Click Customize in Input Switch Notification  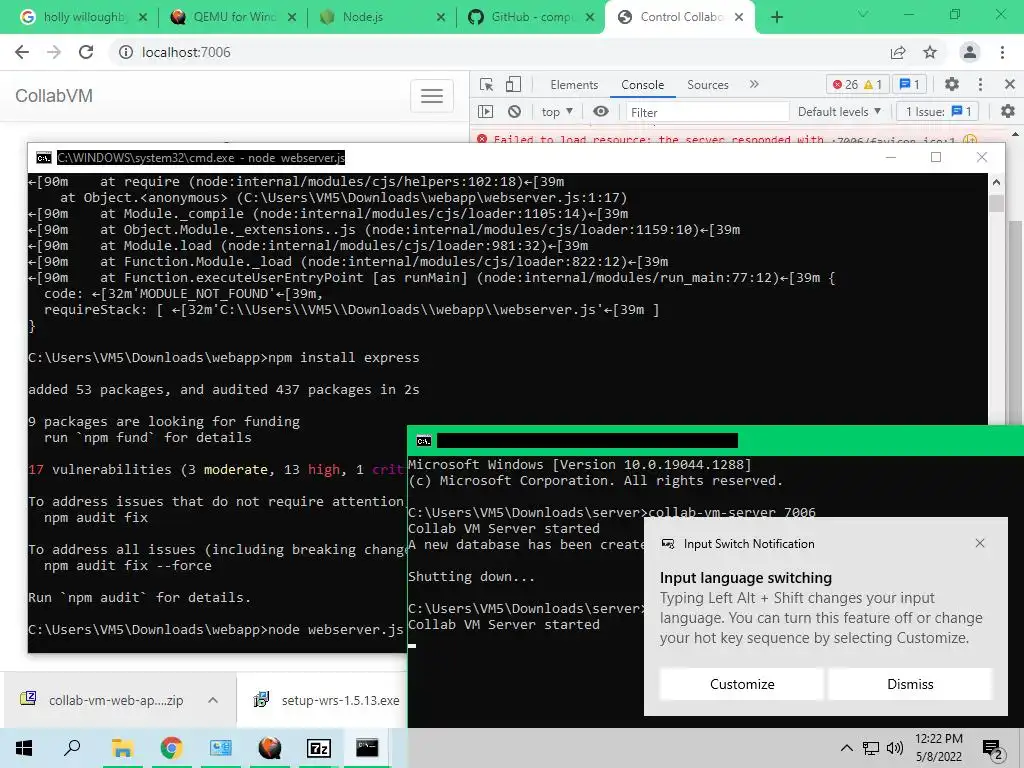click(742, 684)
